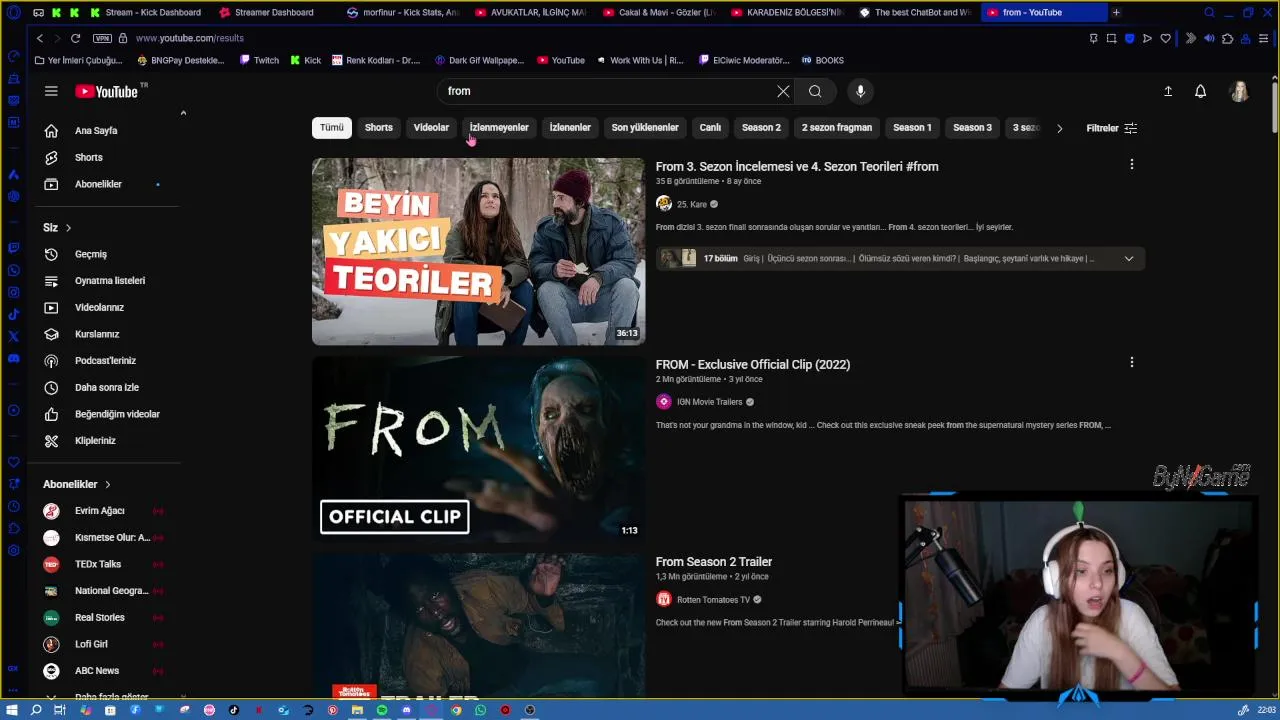The width and height of the screenshot is (1280, 720).
Task: Clear the search box with the X
Action: pyautogui.click(x=783, y=91)
